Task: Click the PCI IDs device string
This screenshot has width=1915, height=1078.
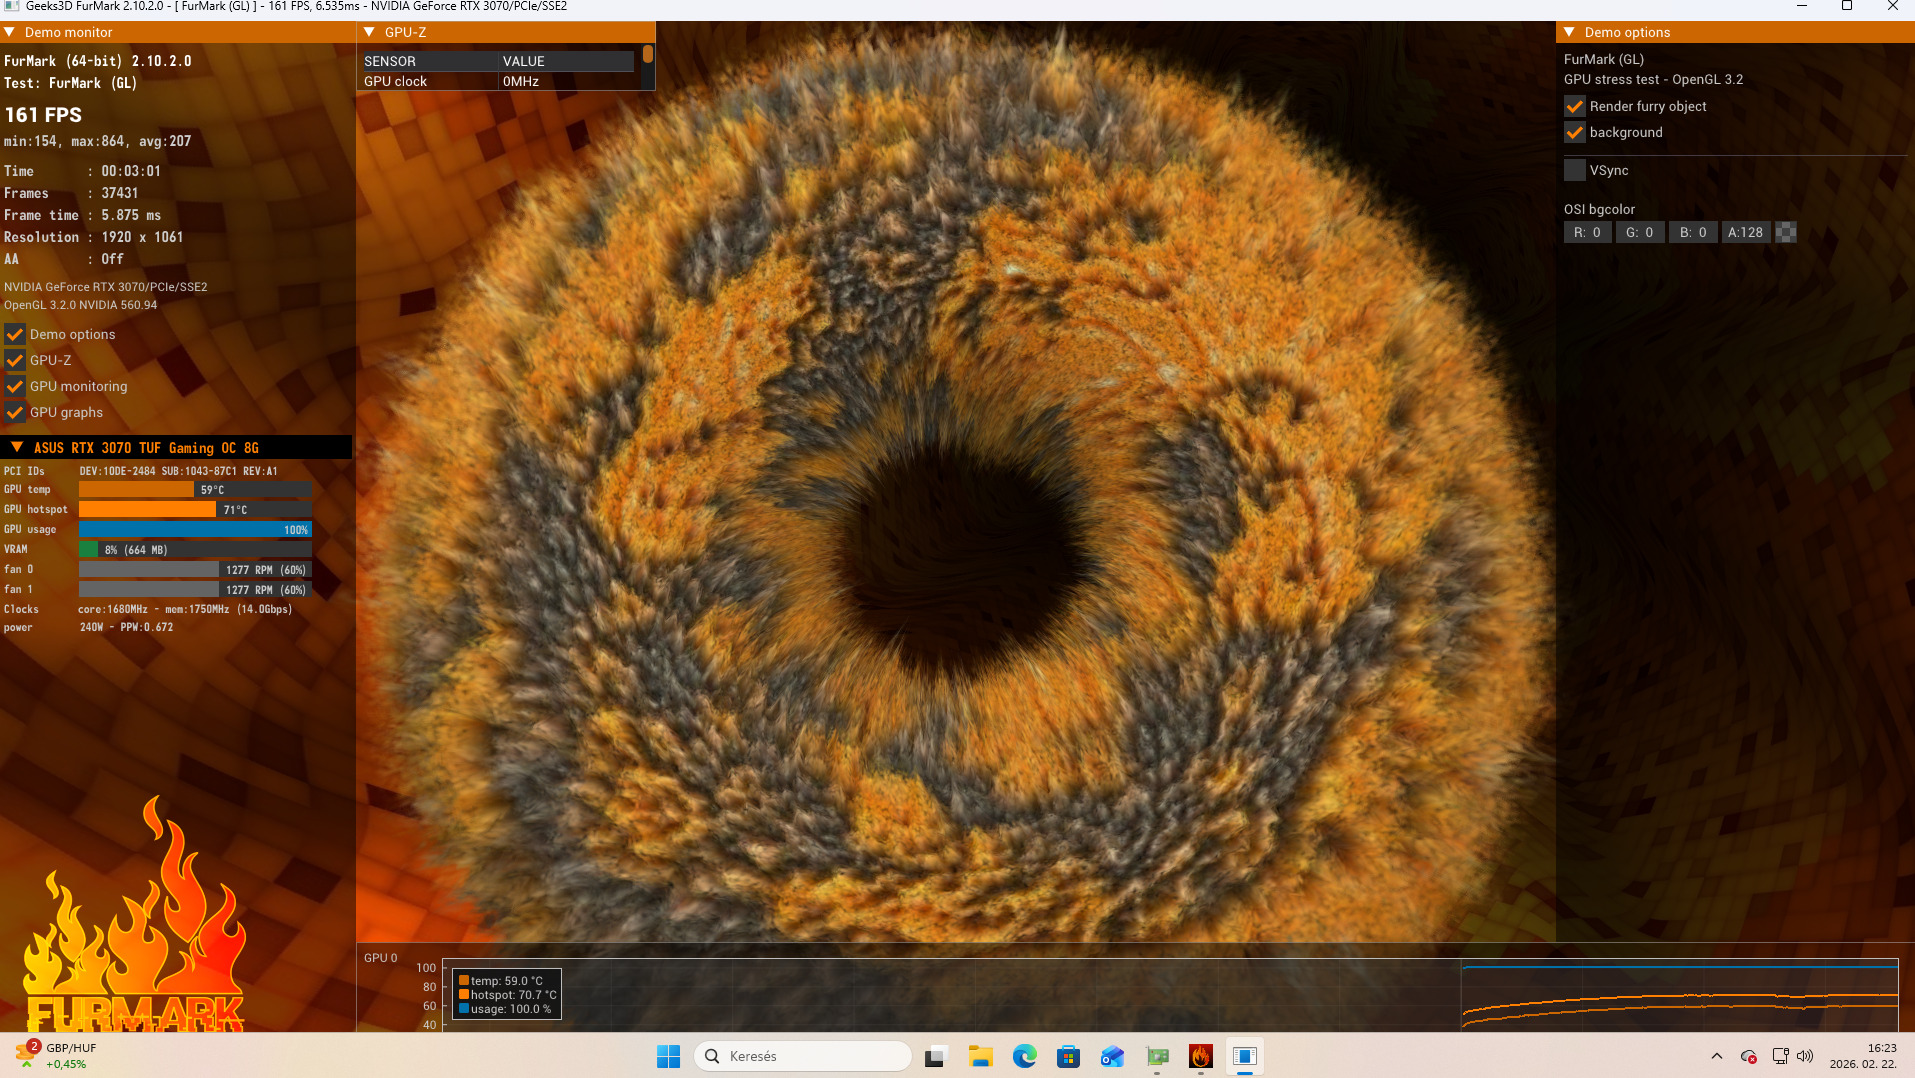Action: pos(179,471)
